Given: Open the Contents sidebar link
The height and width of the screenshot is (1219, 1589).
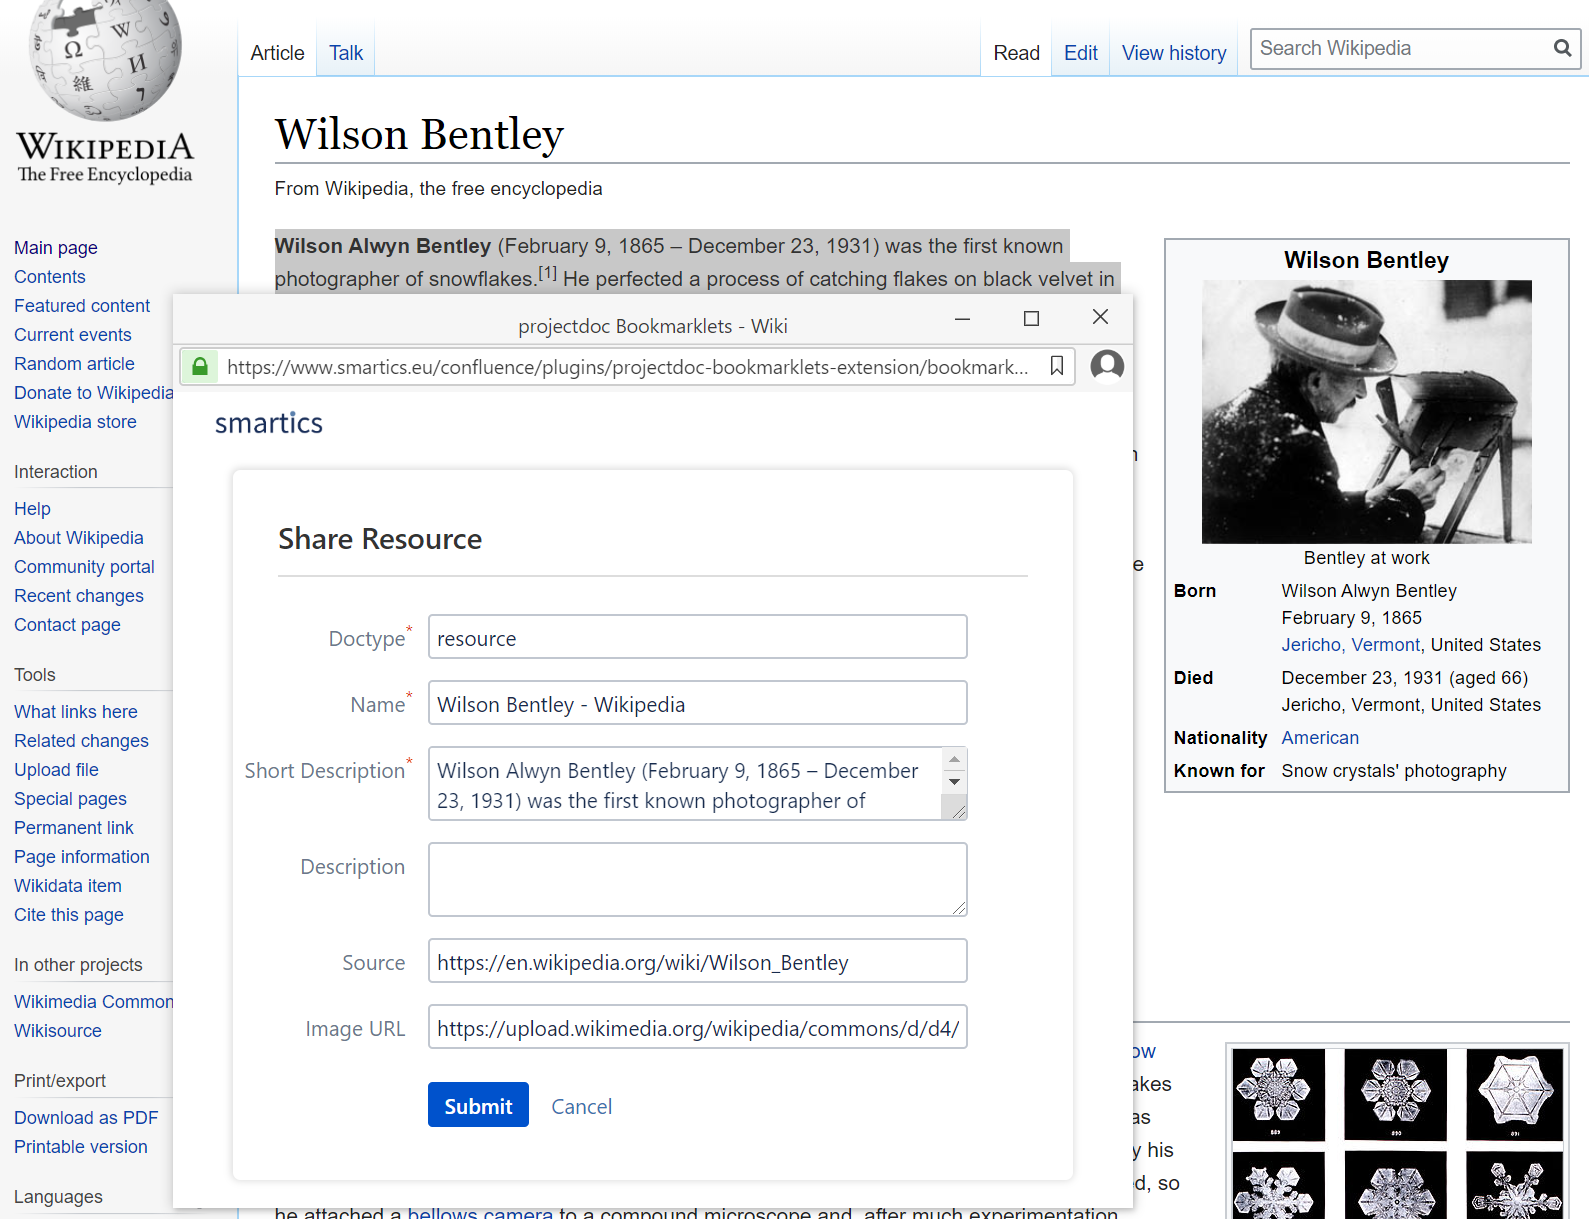Looking at the screenshot, I should click(50, 277).
